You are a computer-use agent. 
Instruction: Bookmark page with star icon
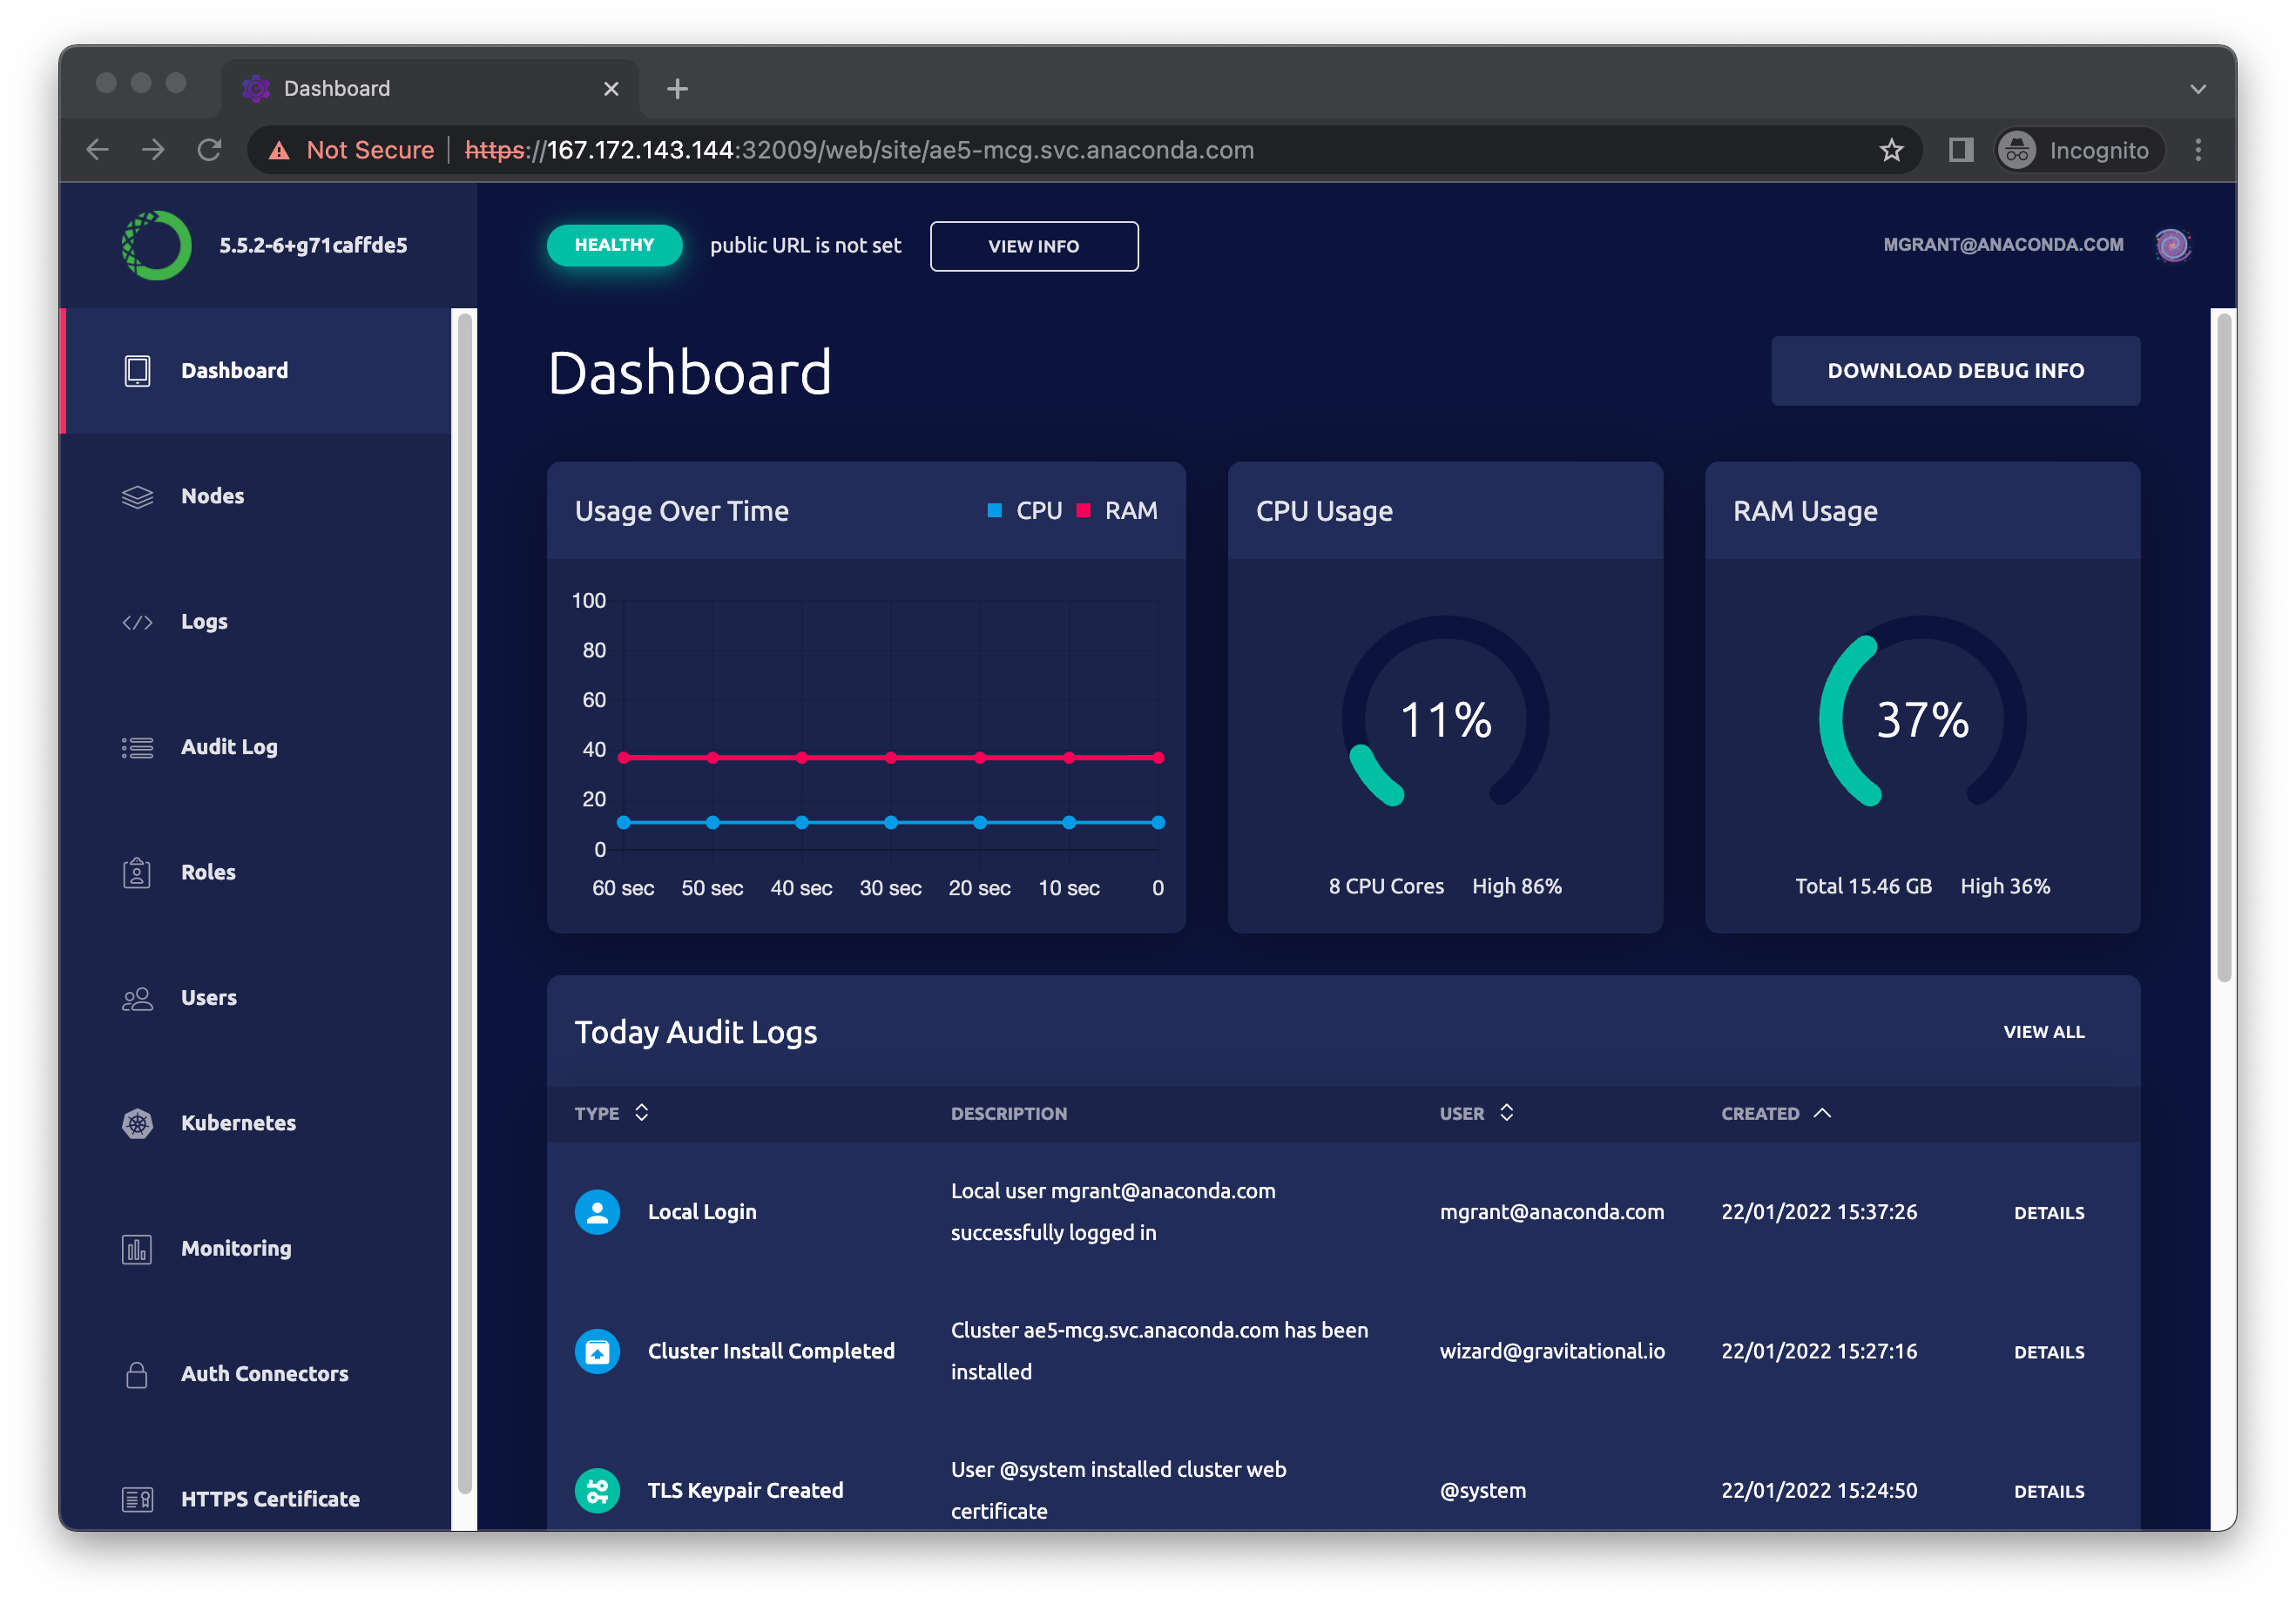(1890, 150)
